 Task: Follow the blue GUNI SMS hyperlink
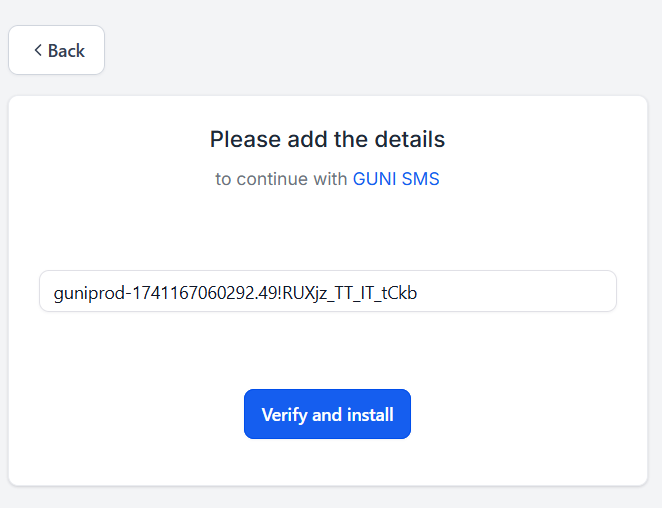pyautogui.click(x=396, y=179)
